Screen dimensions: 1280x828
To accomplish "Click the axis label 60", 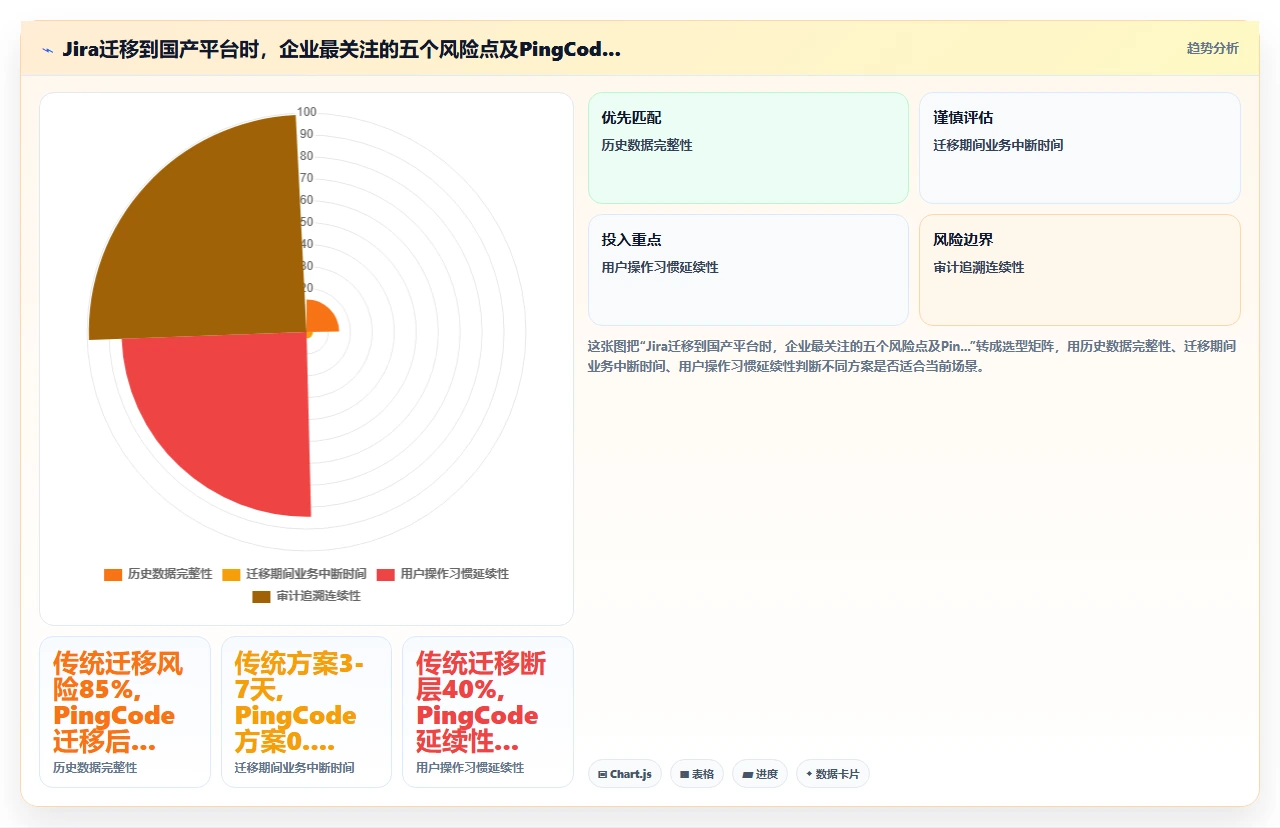I will tap(306, 200).
